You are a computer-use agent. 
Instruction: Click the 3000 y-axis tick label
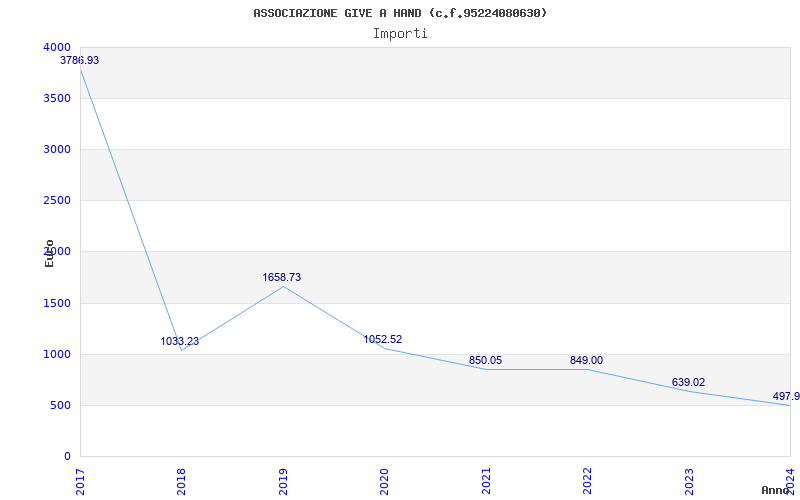point(57,149)
